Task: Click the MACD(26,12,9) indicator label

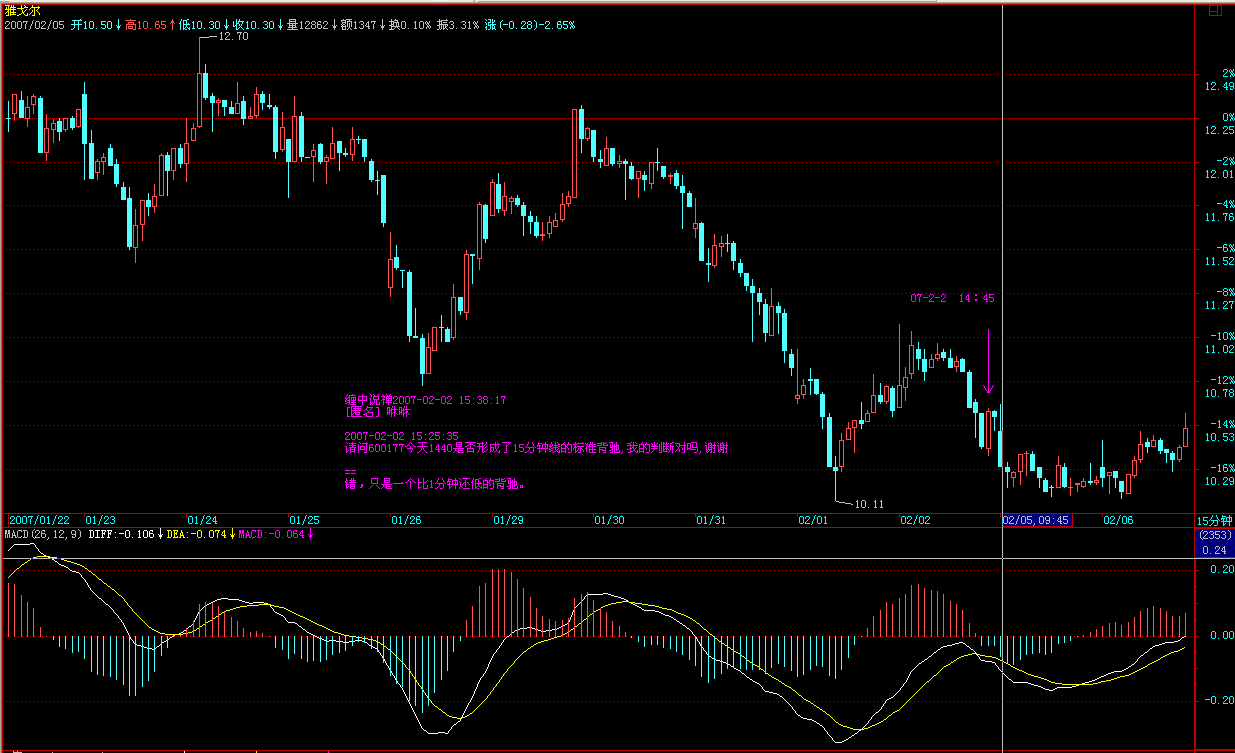Action: click(44, 534)
